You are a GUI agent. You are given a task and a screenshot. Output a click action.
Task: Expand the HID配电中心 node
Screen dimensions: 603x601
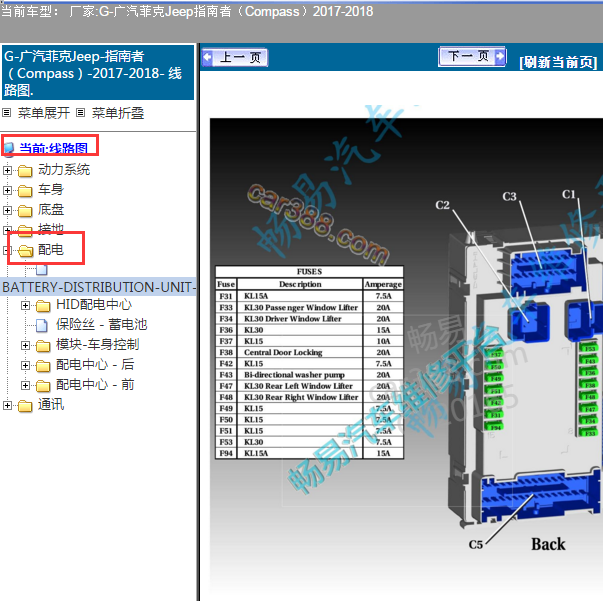(25, 305)
